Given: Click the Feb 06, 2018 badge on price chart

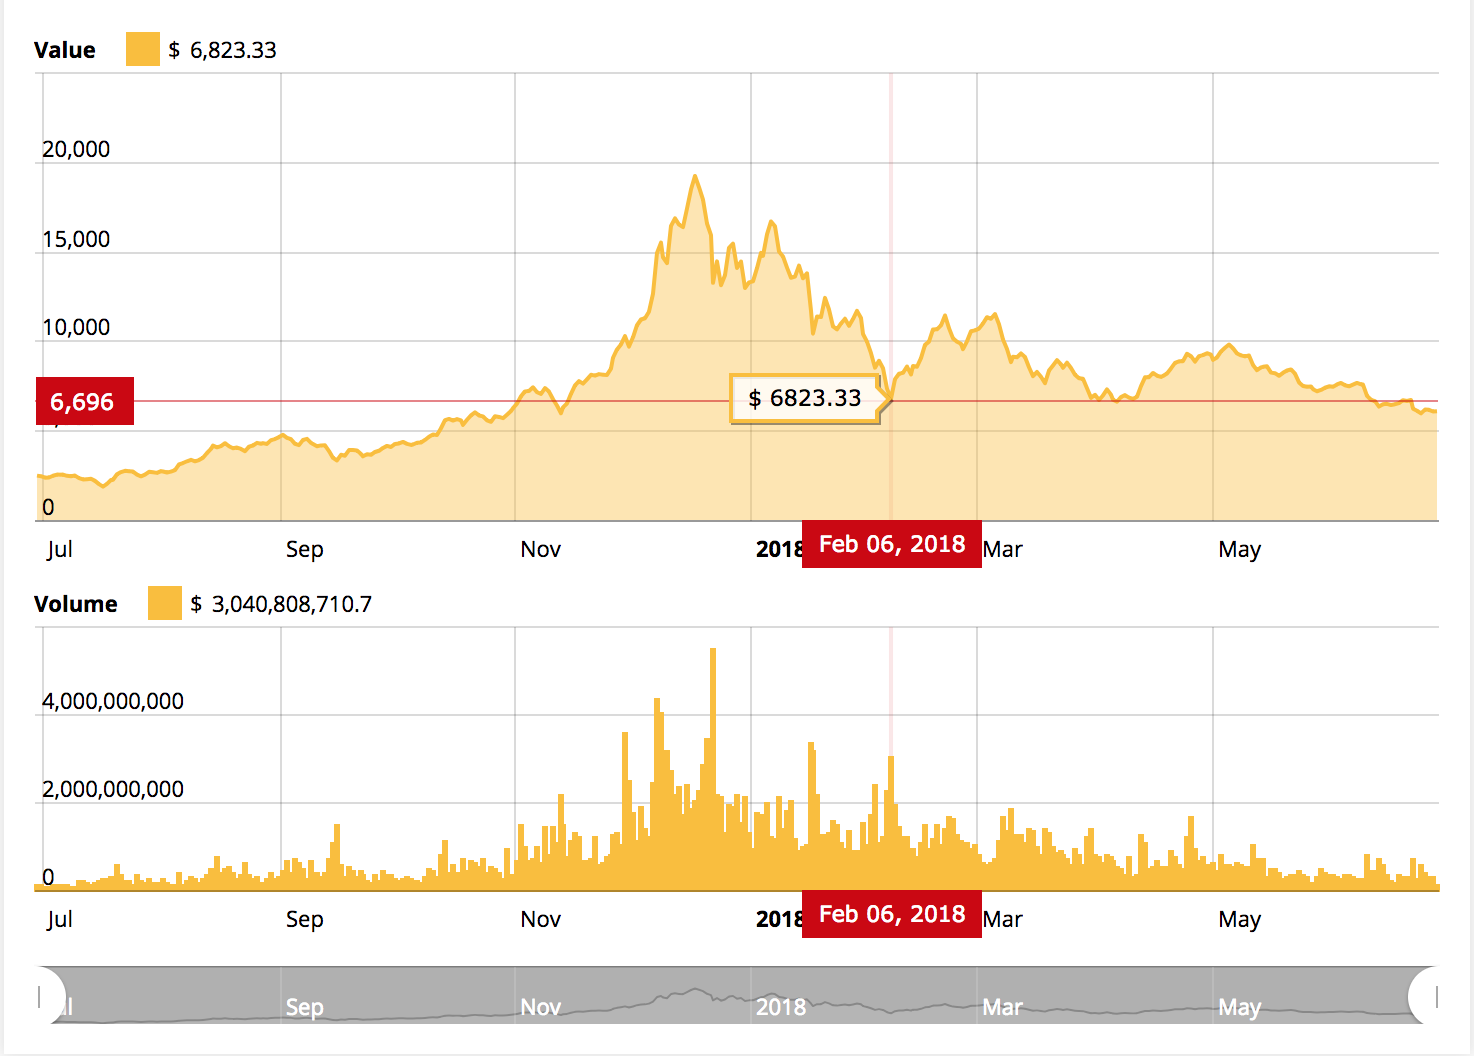Looking at the screenshot, I should click(x=891, y=544).
